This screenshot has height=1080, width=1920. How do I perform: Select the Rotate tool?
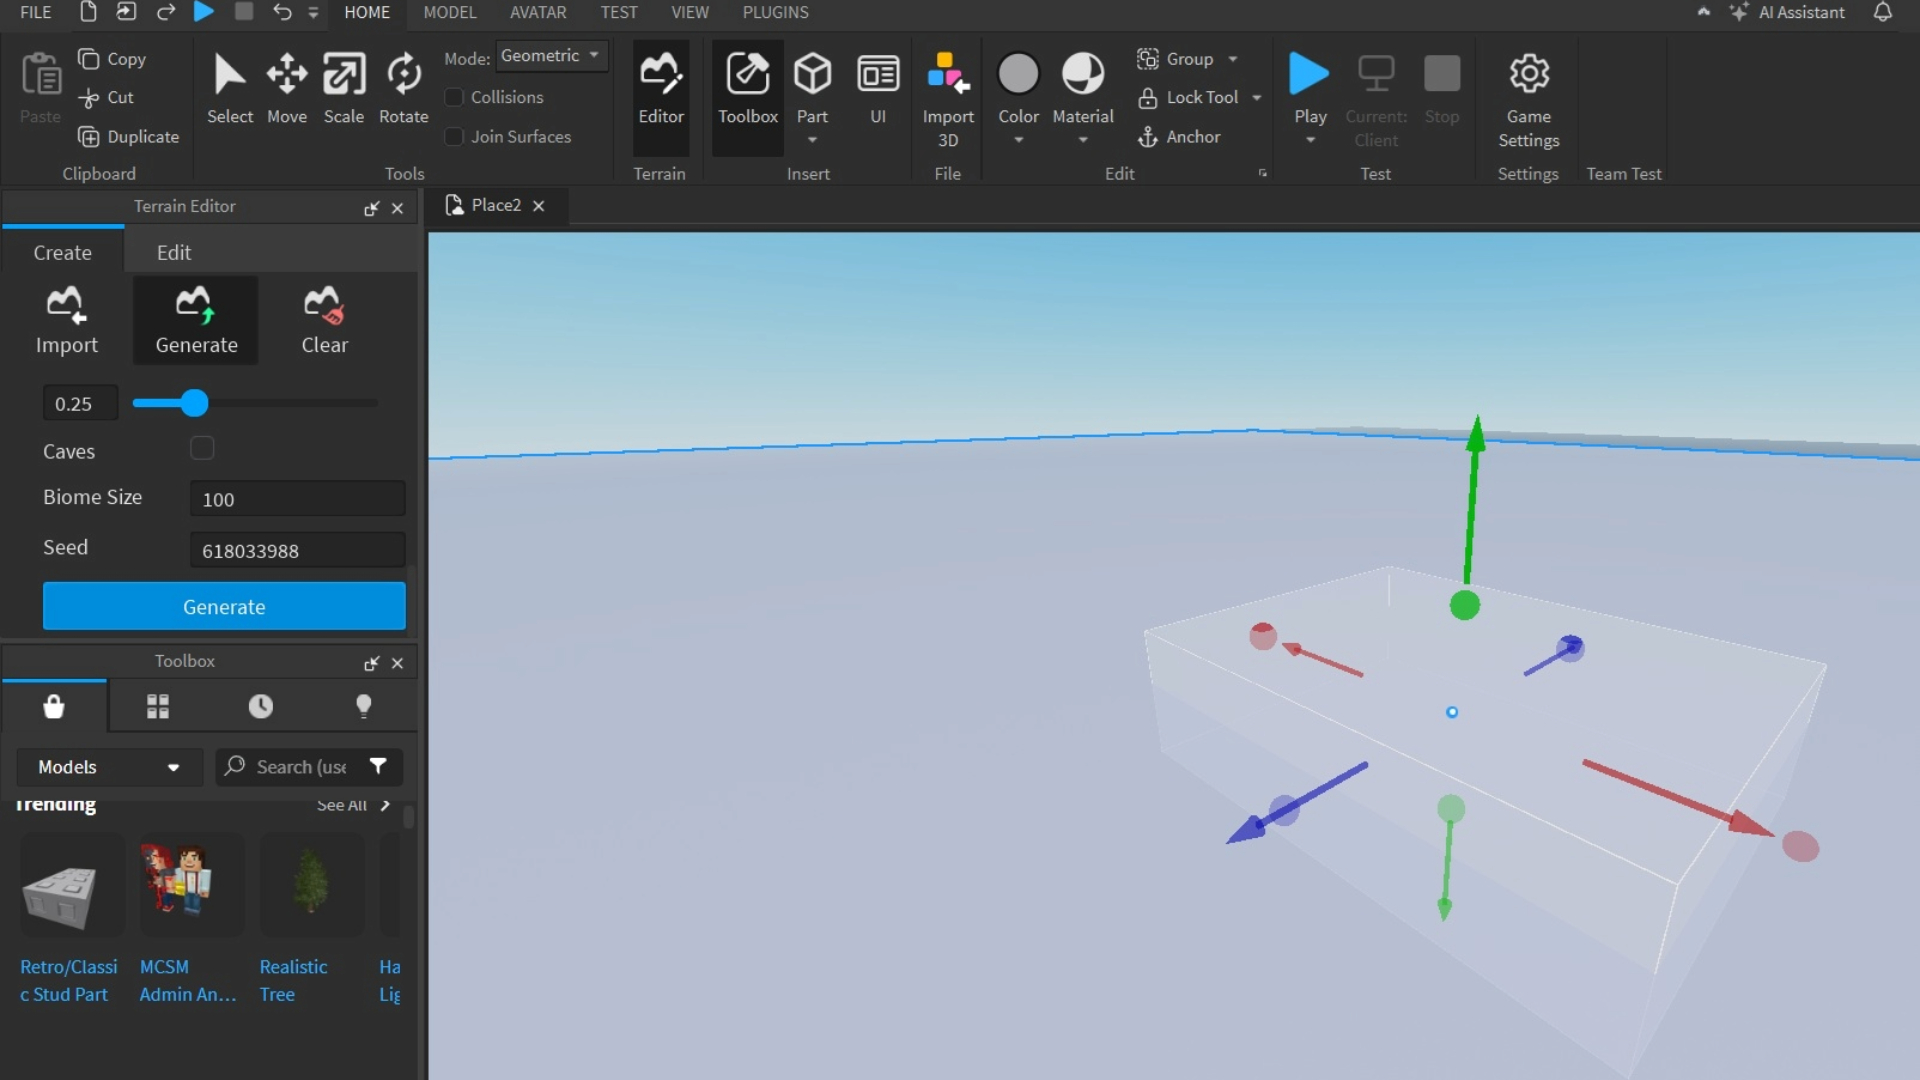coord(403,87)
